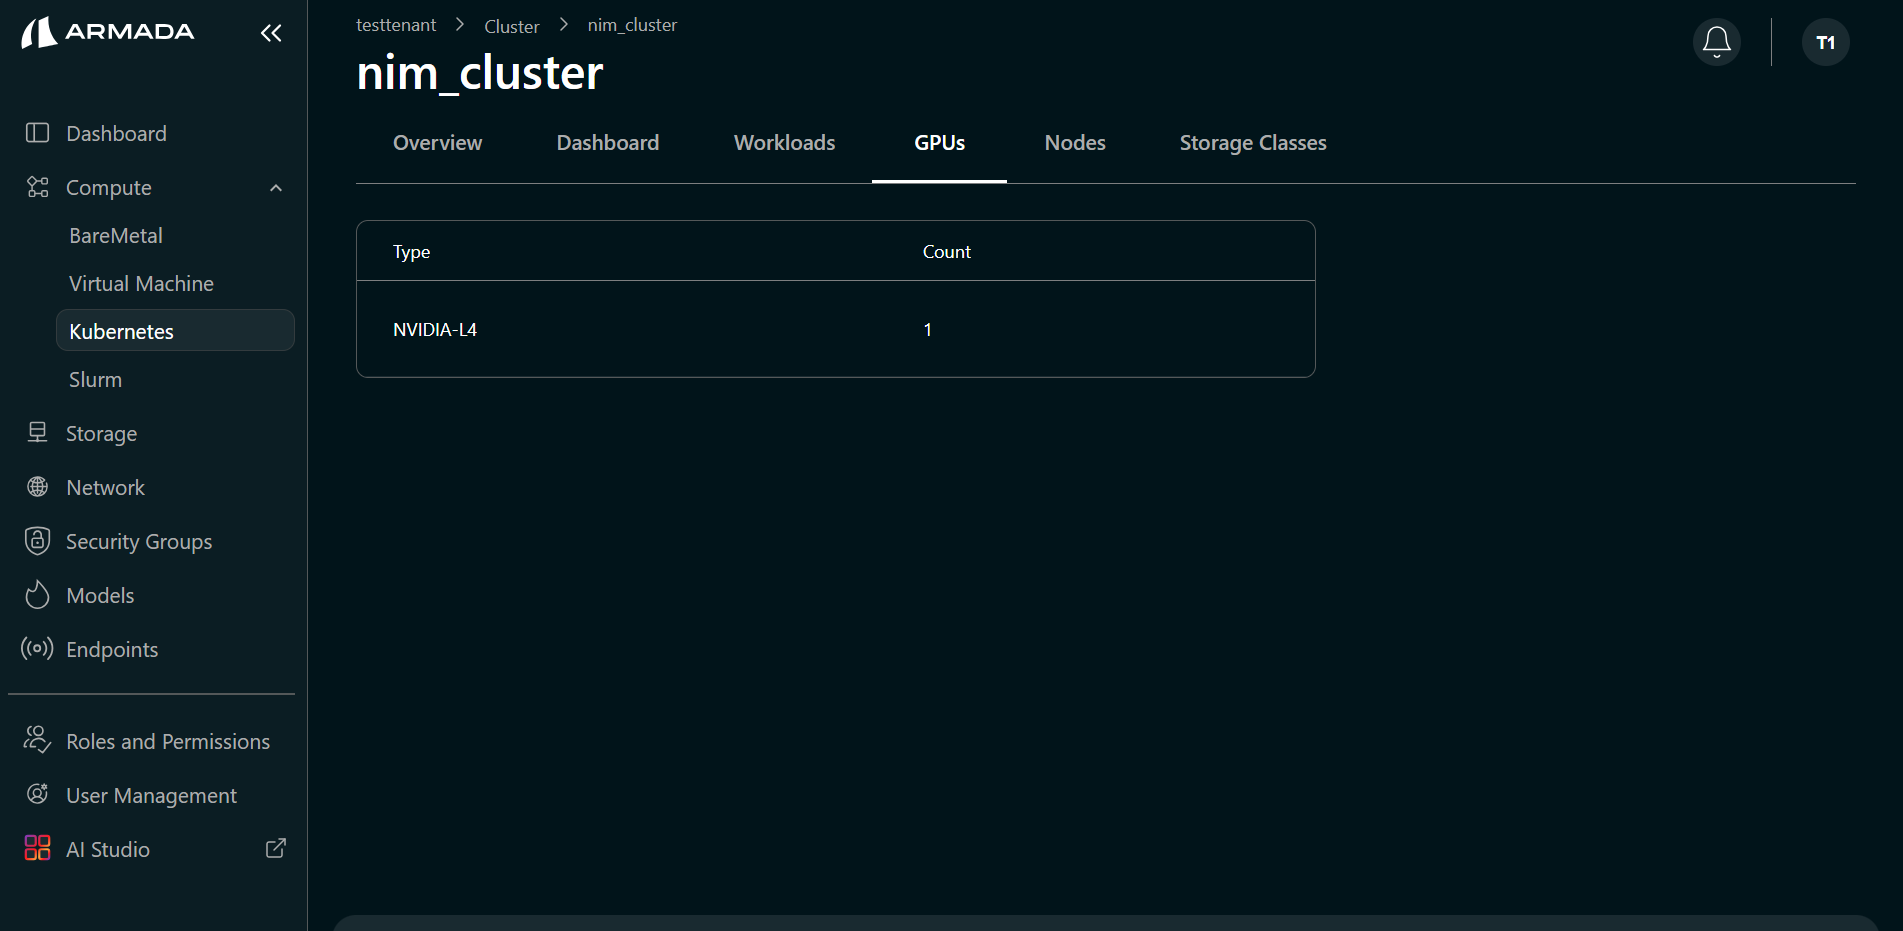Select the Models flame icon
The height and width of the screenshot is (931, 1903).
[x=38, y=594]
